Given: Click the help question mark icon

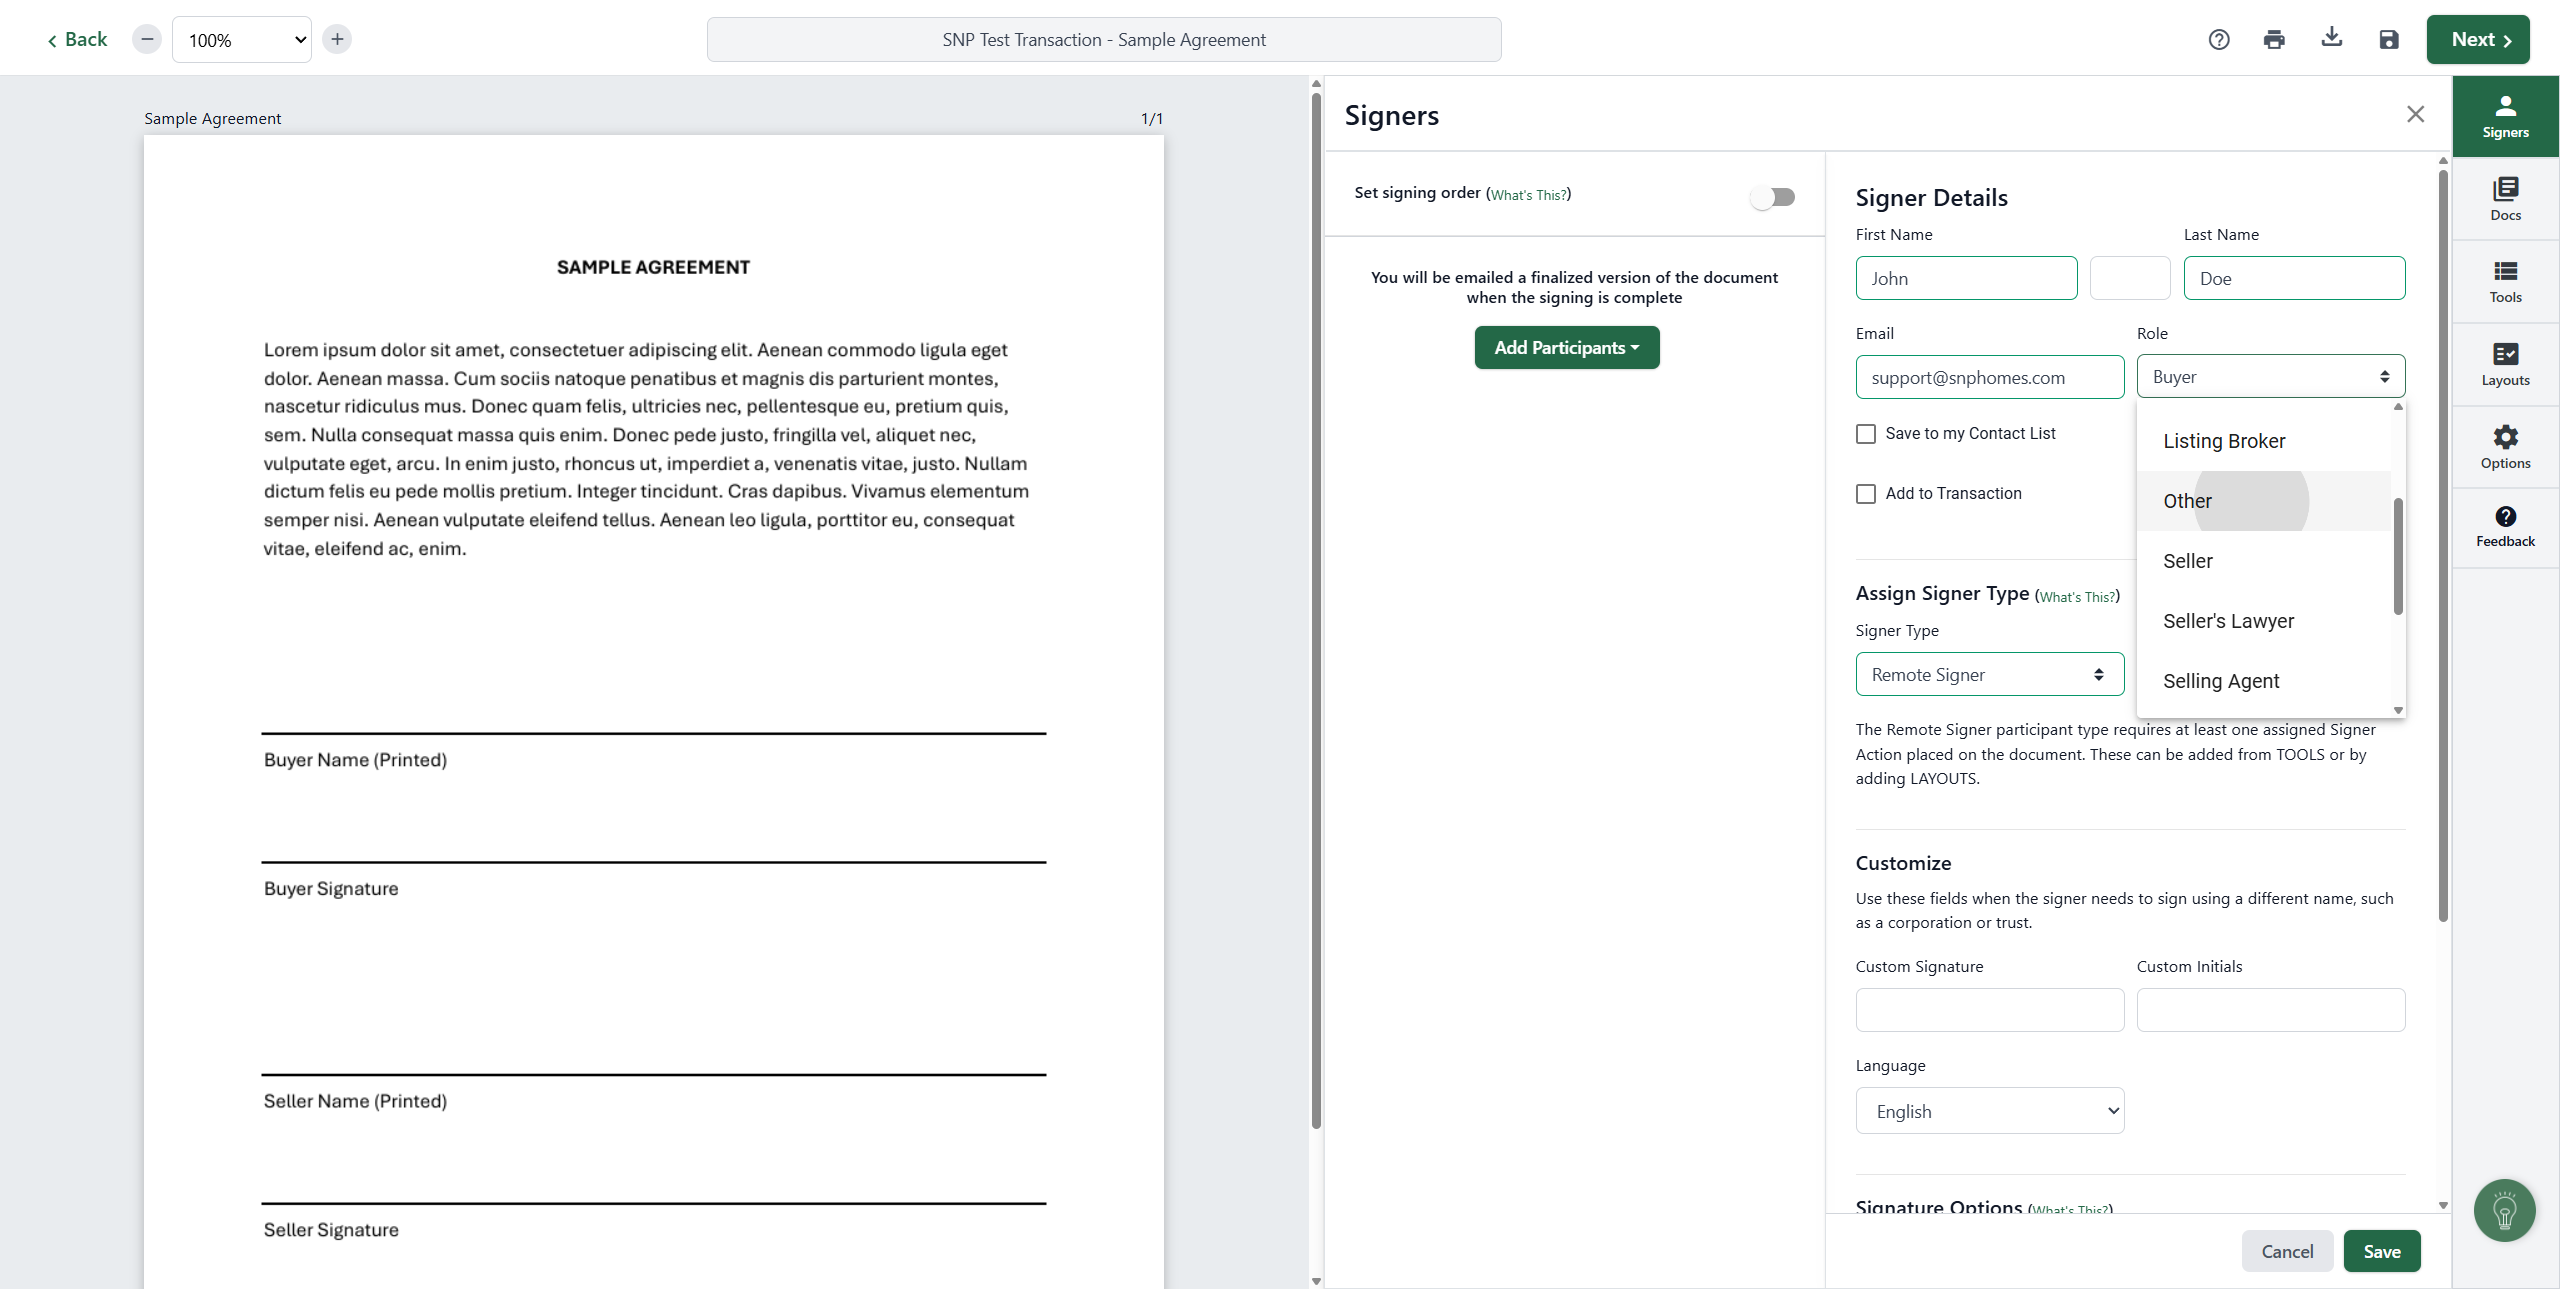Looking at the screenshot, I should point(2218,40).
